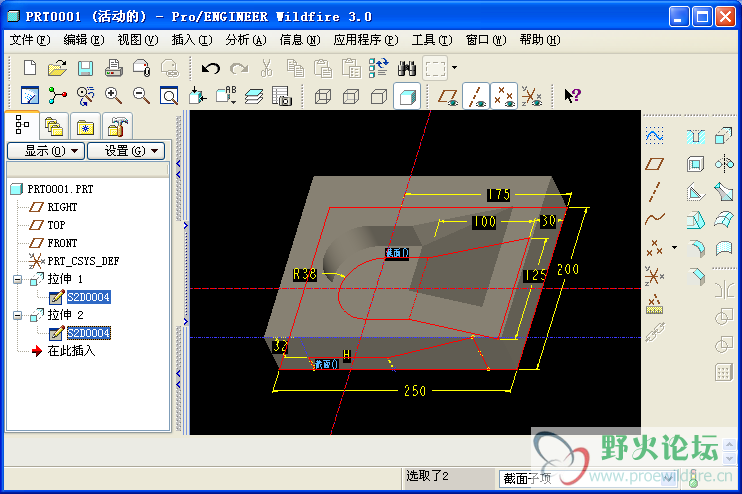This screenshot has height=494, width=742.
Task: Create a datum plane from the right toolbar
Action: [654, 164]
